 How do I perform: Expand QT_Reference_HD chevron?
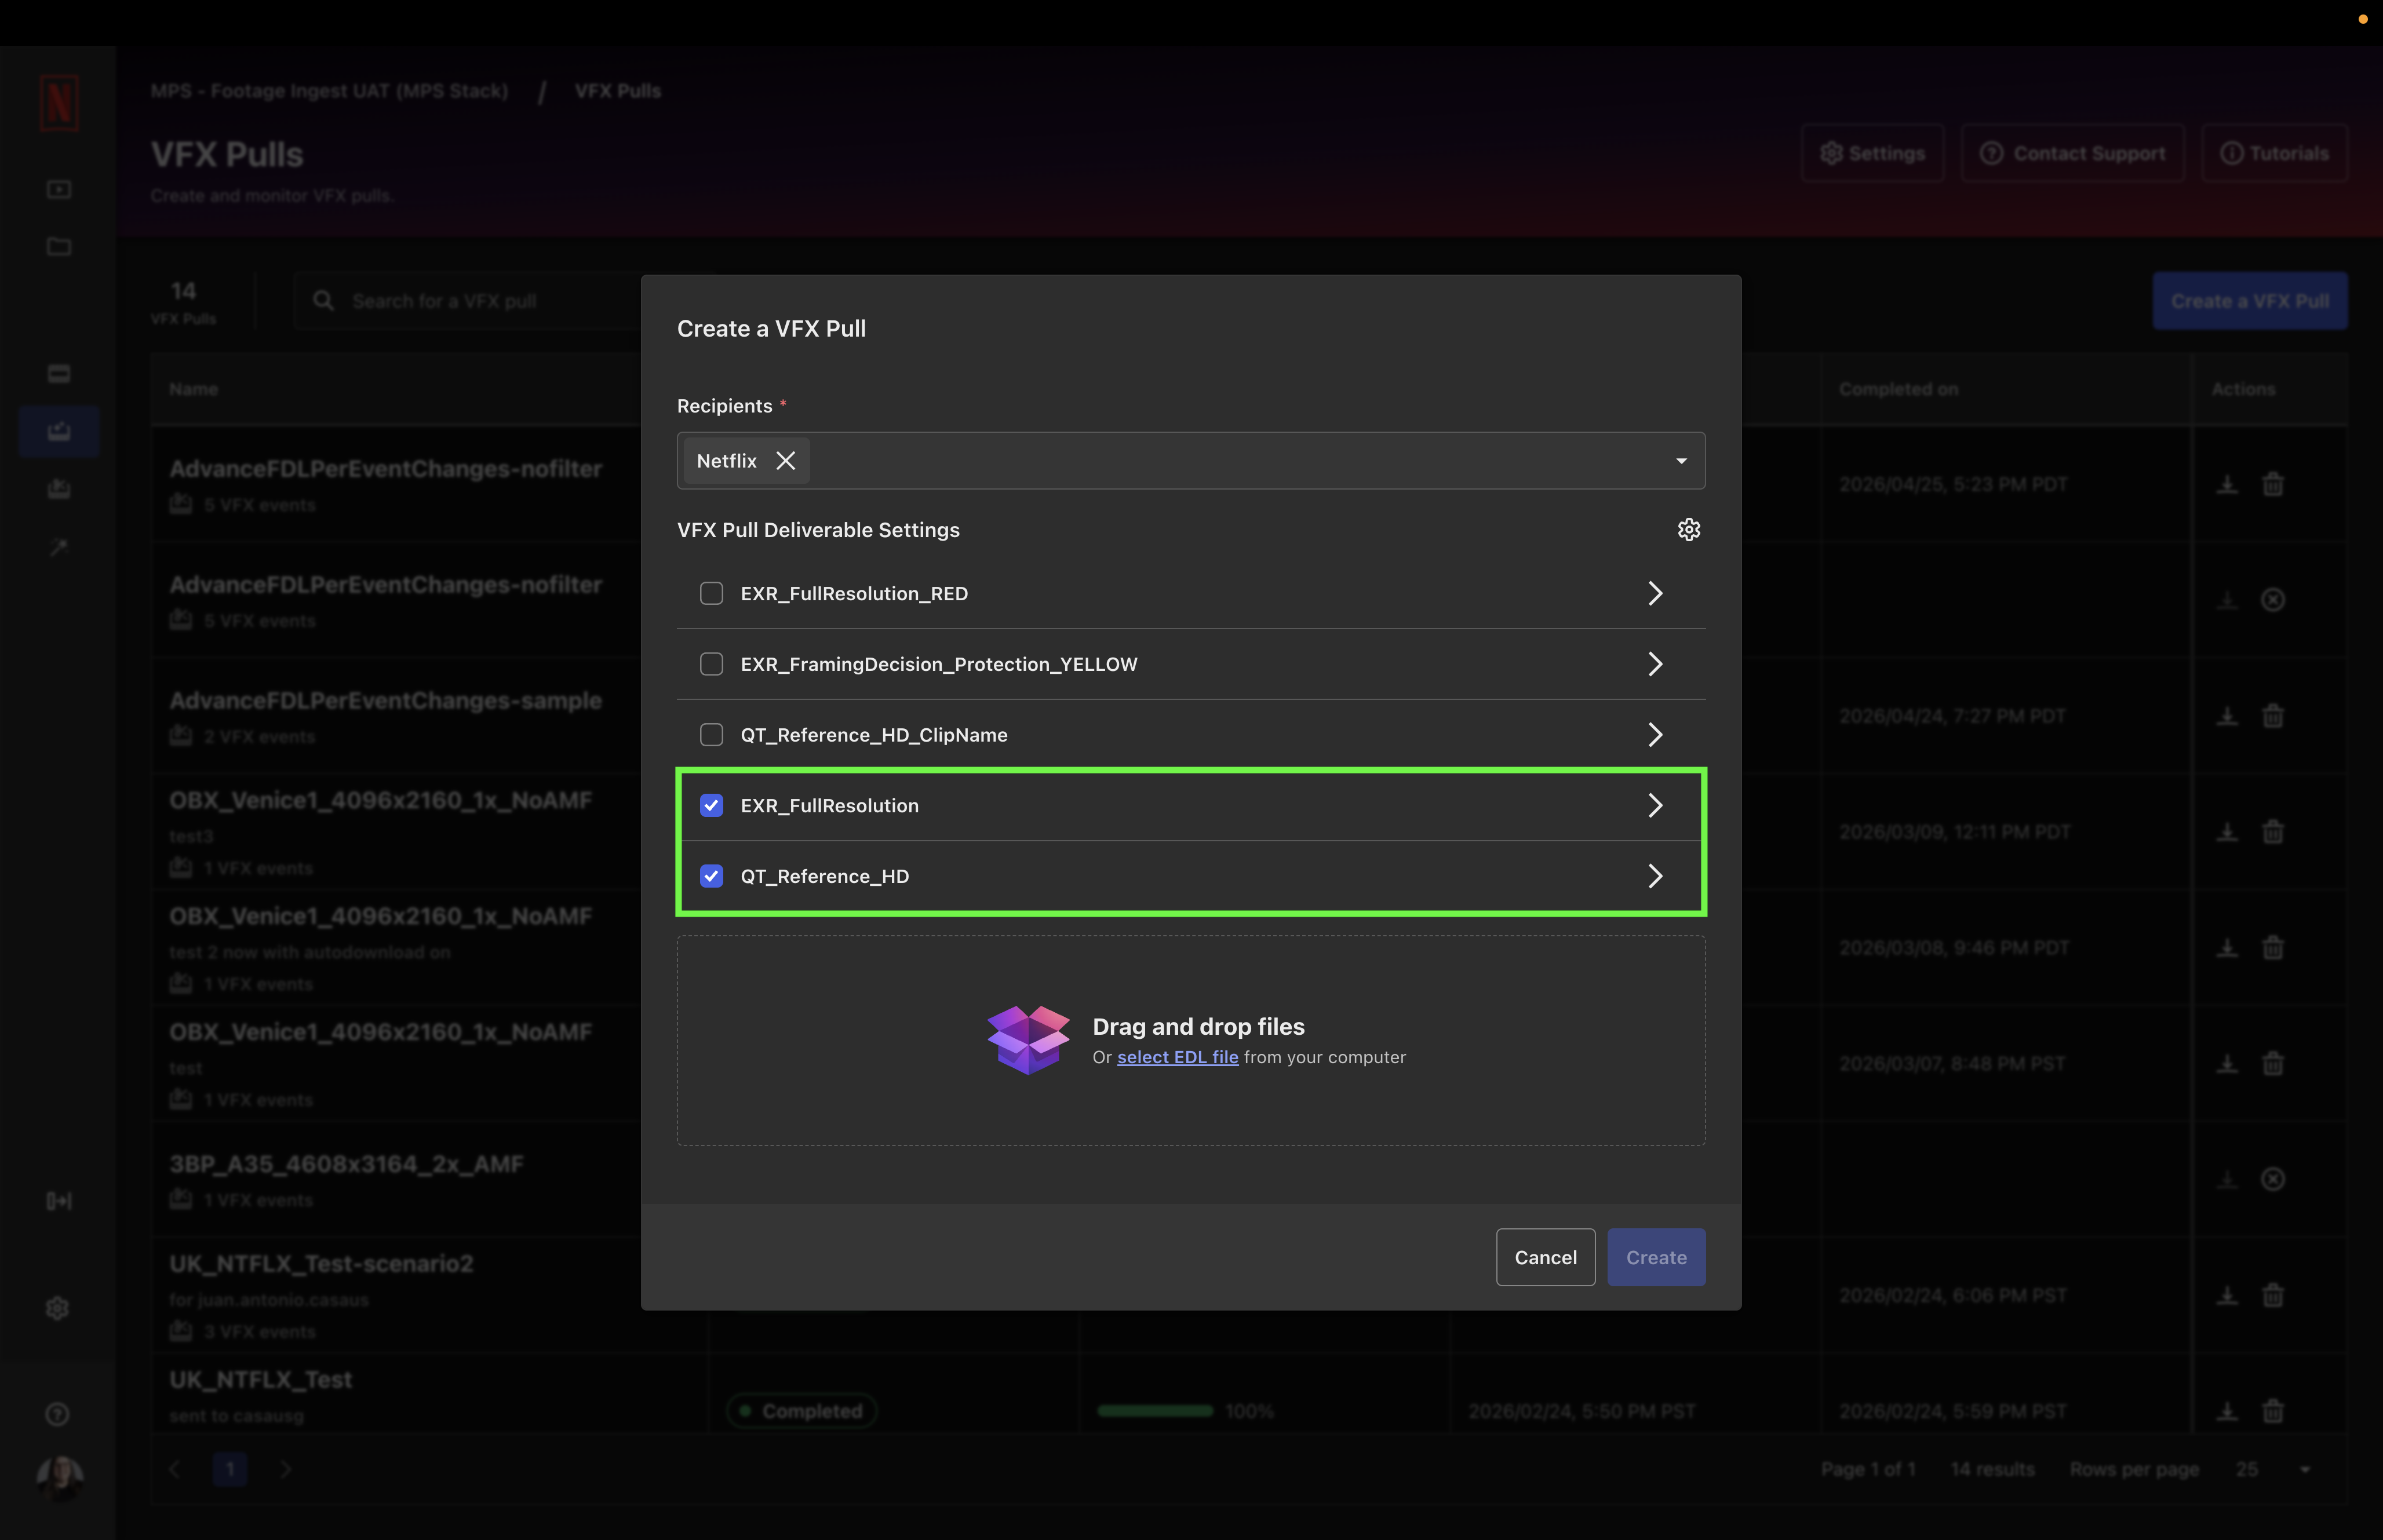point(1655,876)
